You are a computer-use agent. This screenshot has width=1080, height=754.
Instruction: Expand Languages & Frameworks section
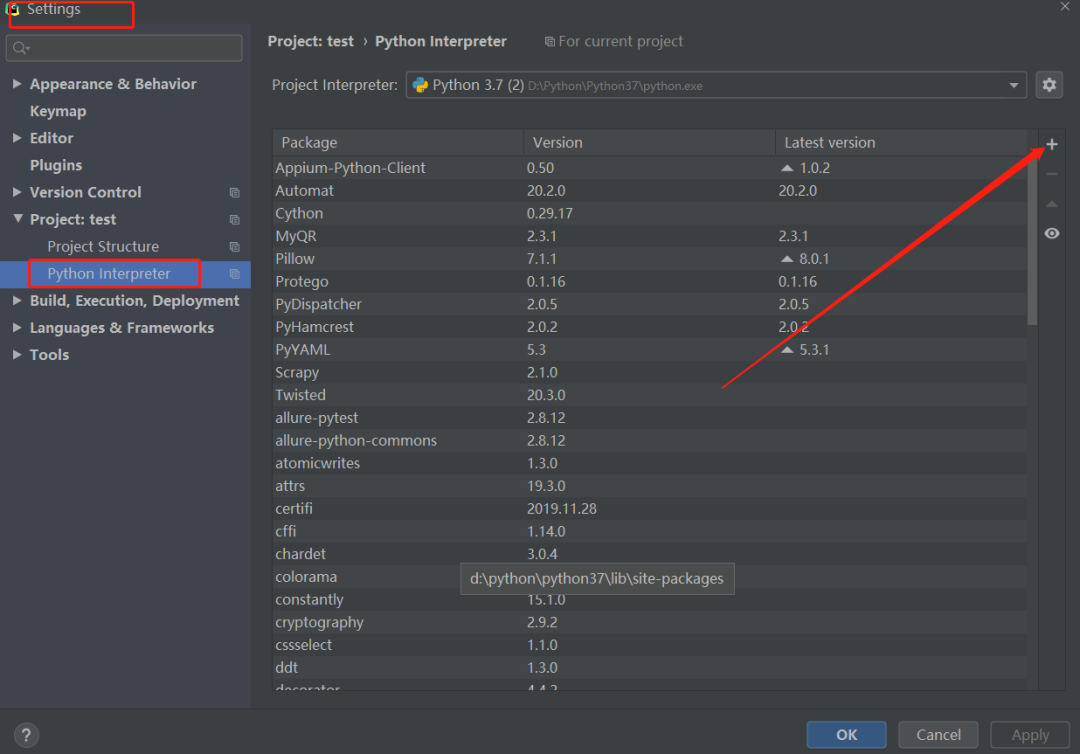click(17, 328)
